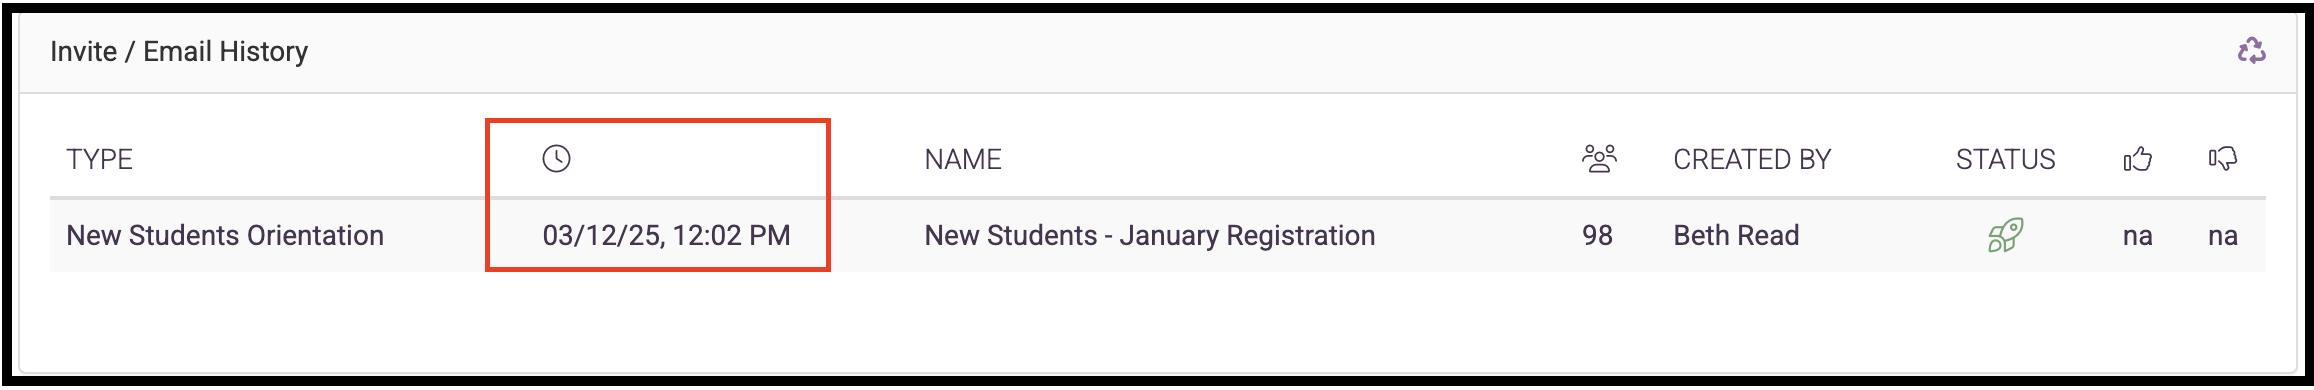Click the recipients people icon header
The height and width of the screenshot is (390, 2314).
point(1598,159)
